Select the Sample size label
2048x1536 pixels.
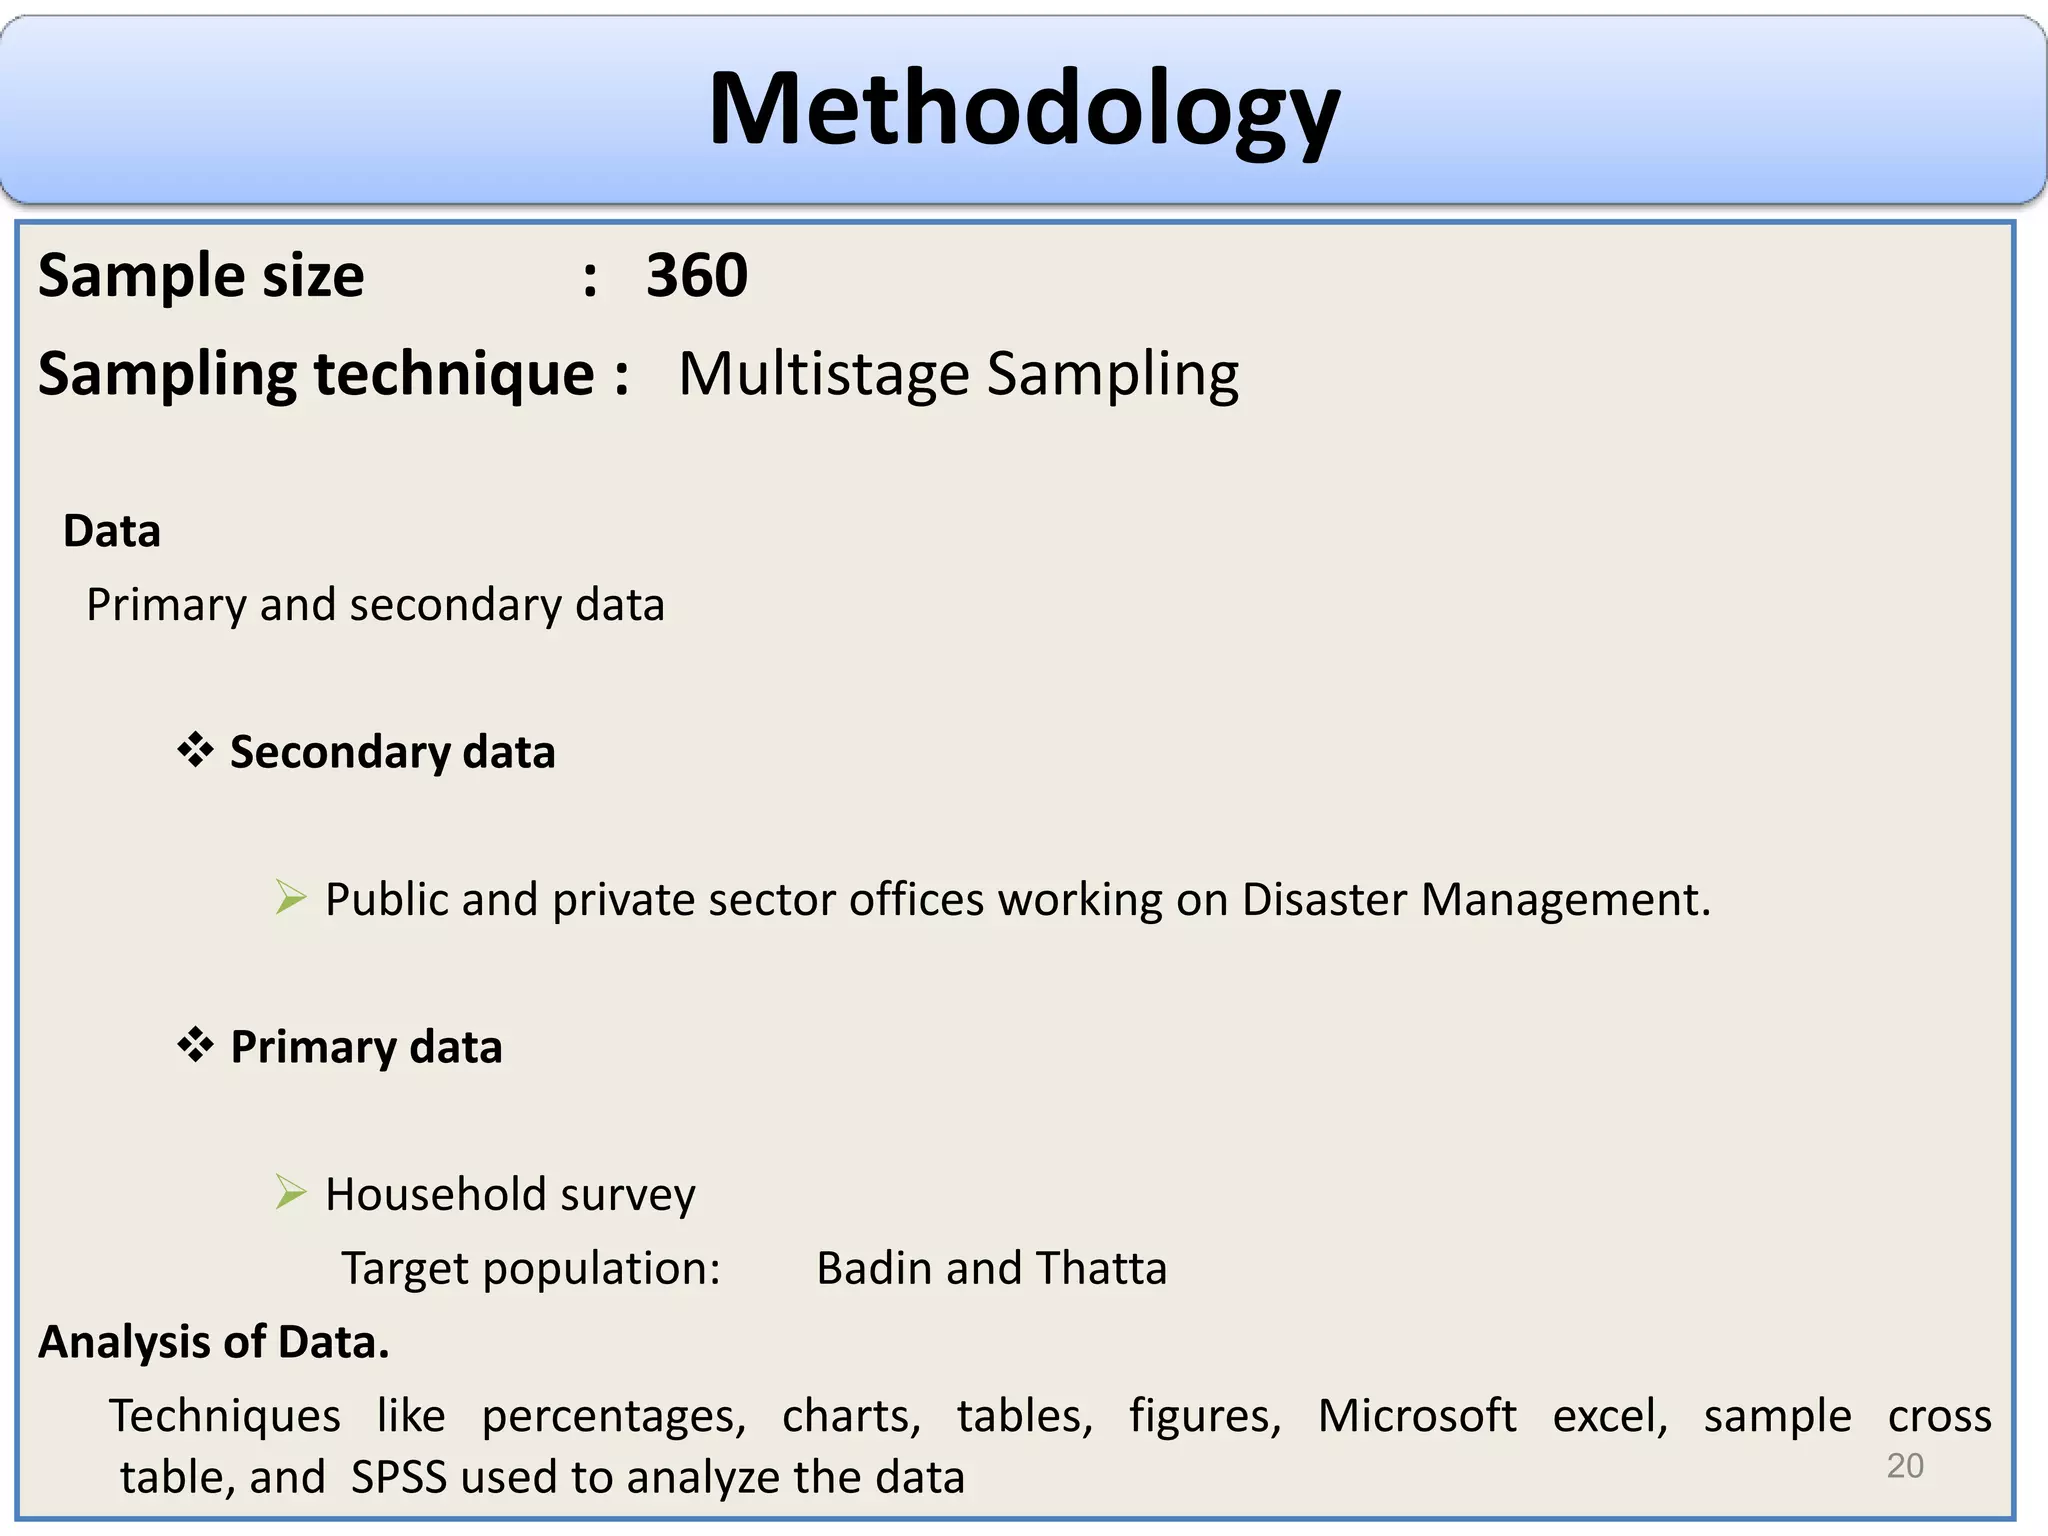pyautogui.click(x=201, y=275)
